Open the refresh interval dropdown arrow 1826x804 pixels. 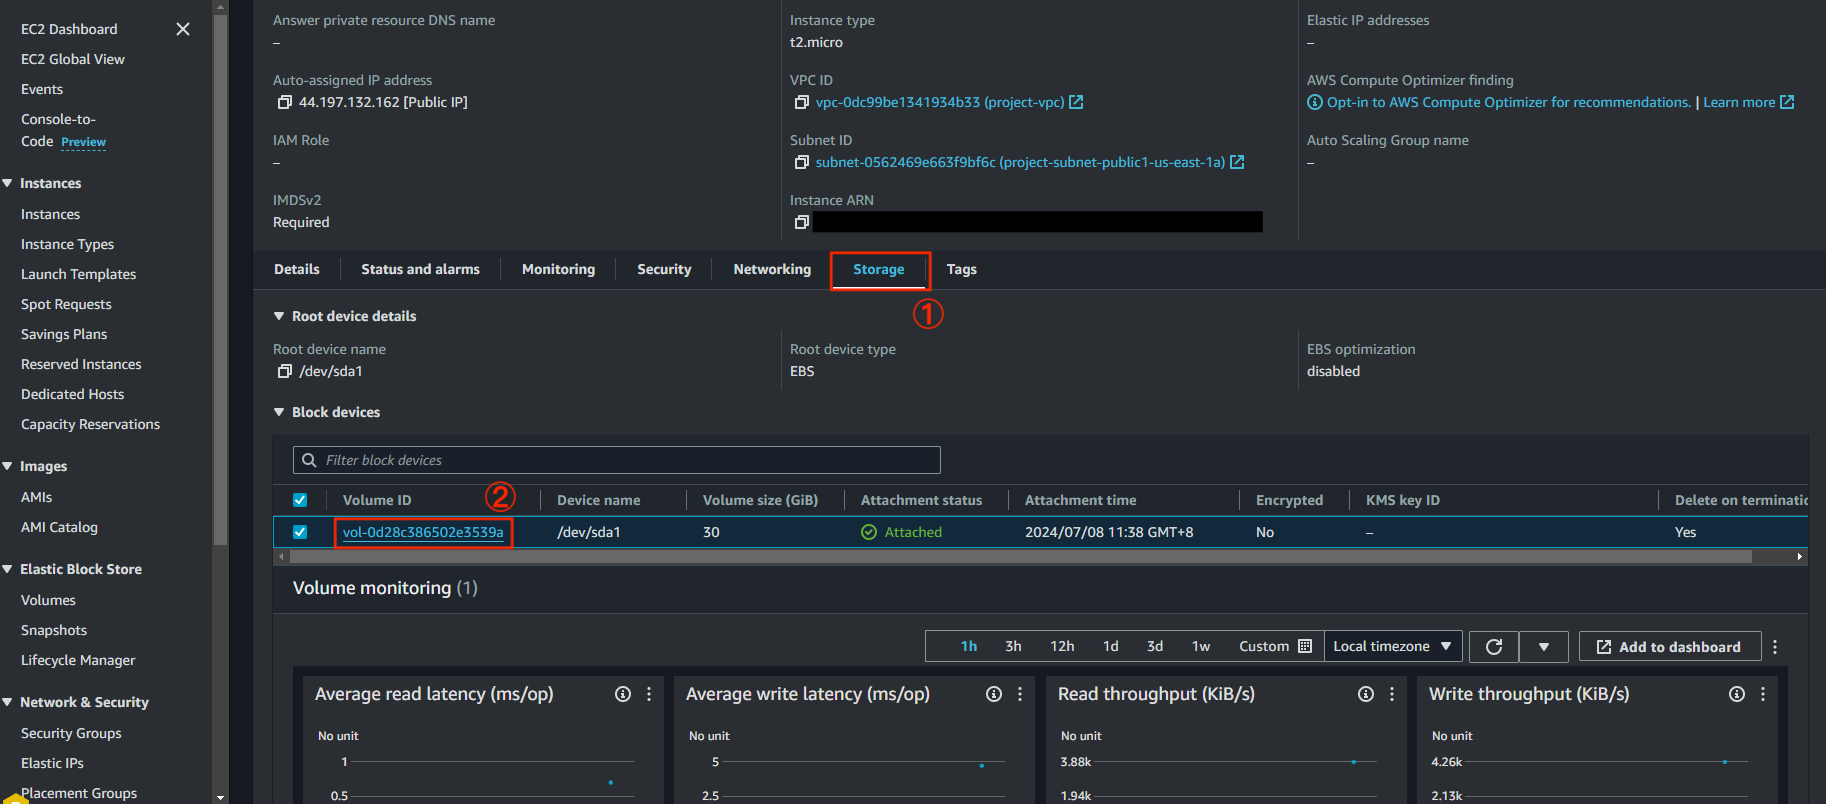(1544, 647)
